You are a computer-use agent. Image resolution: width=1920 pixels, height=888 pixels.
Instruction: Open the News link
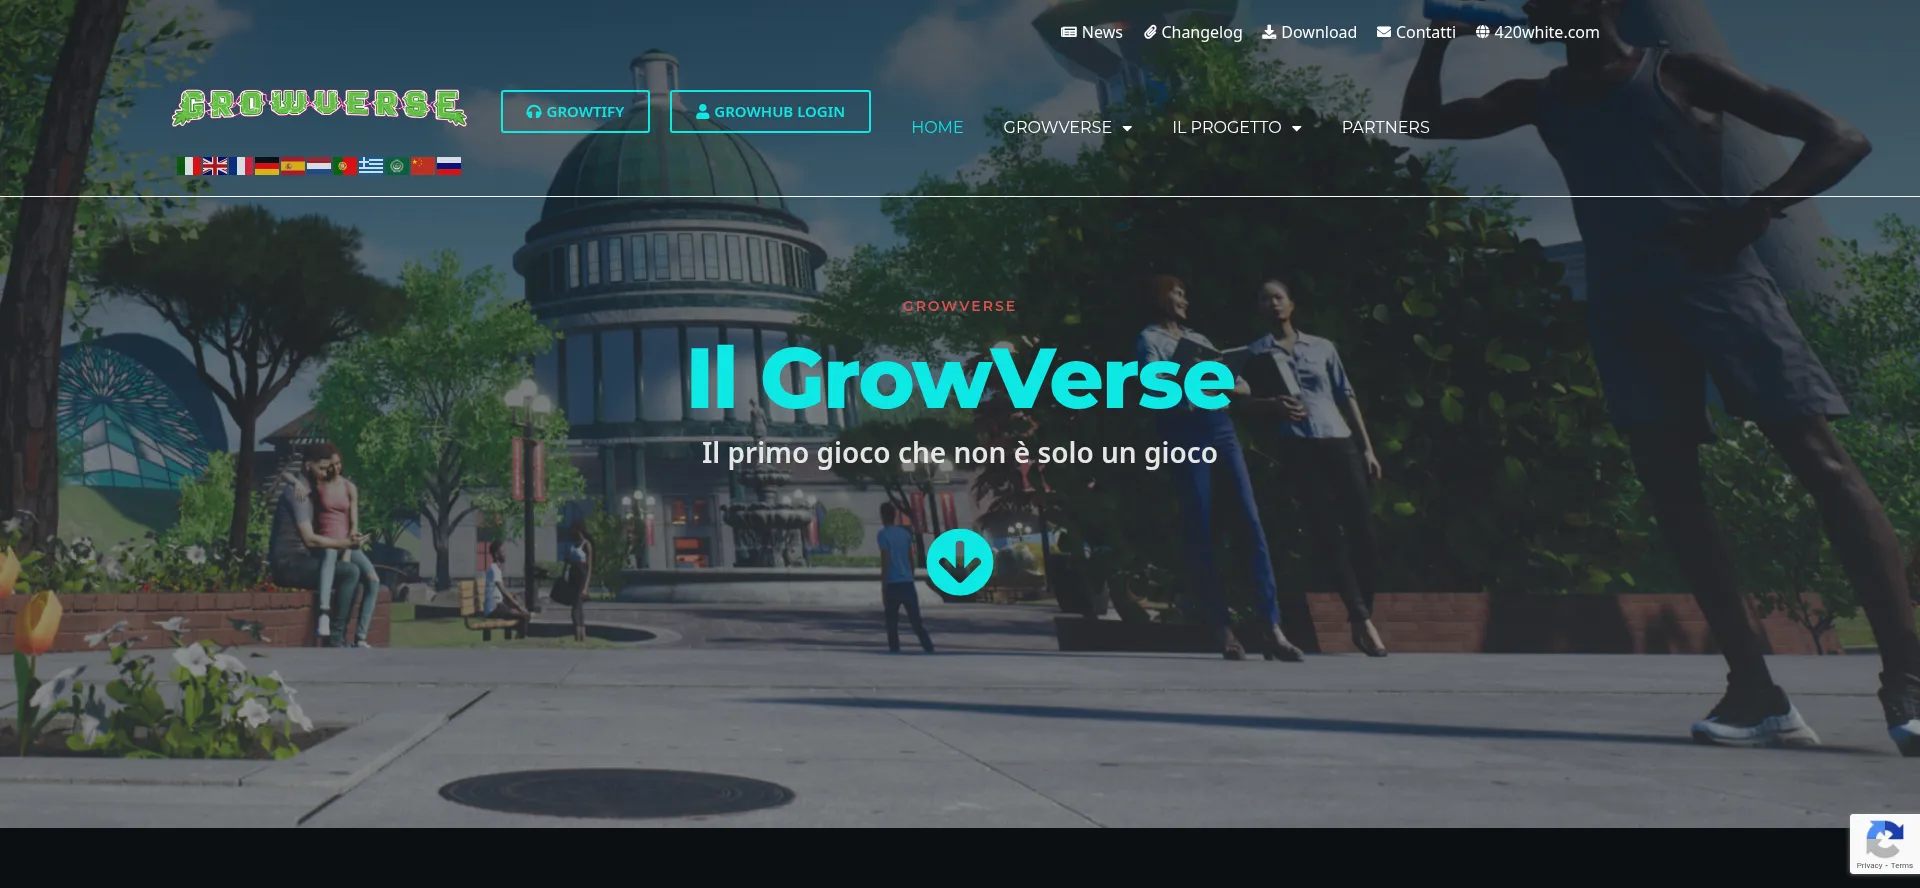(x=1092, y=32)
